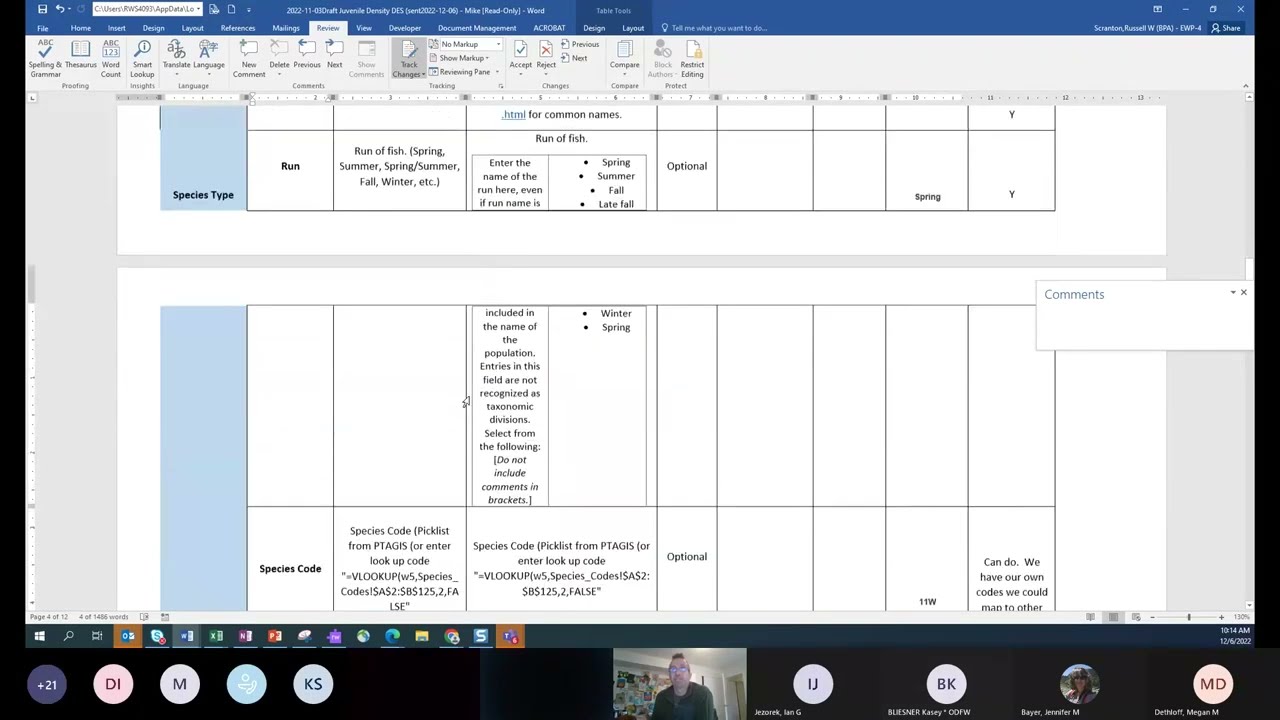
Task: Expand the No Markup display dropdown
Action: coord(465,44)
